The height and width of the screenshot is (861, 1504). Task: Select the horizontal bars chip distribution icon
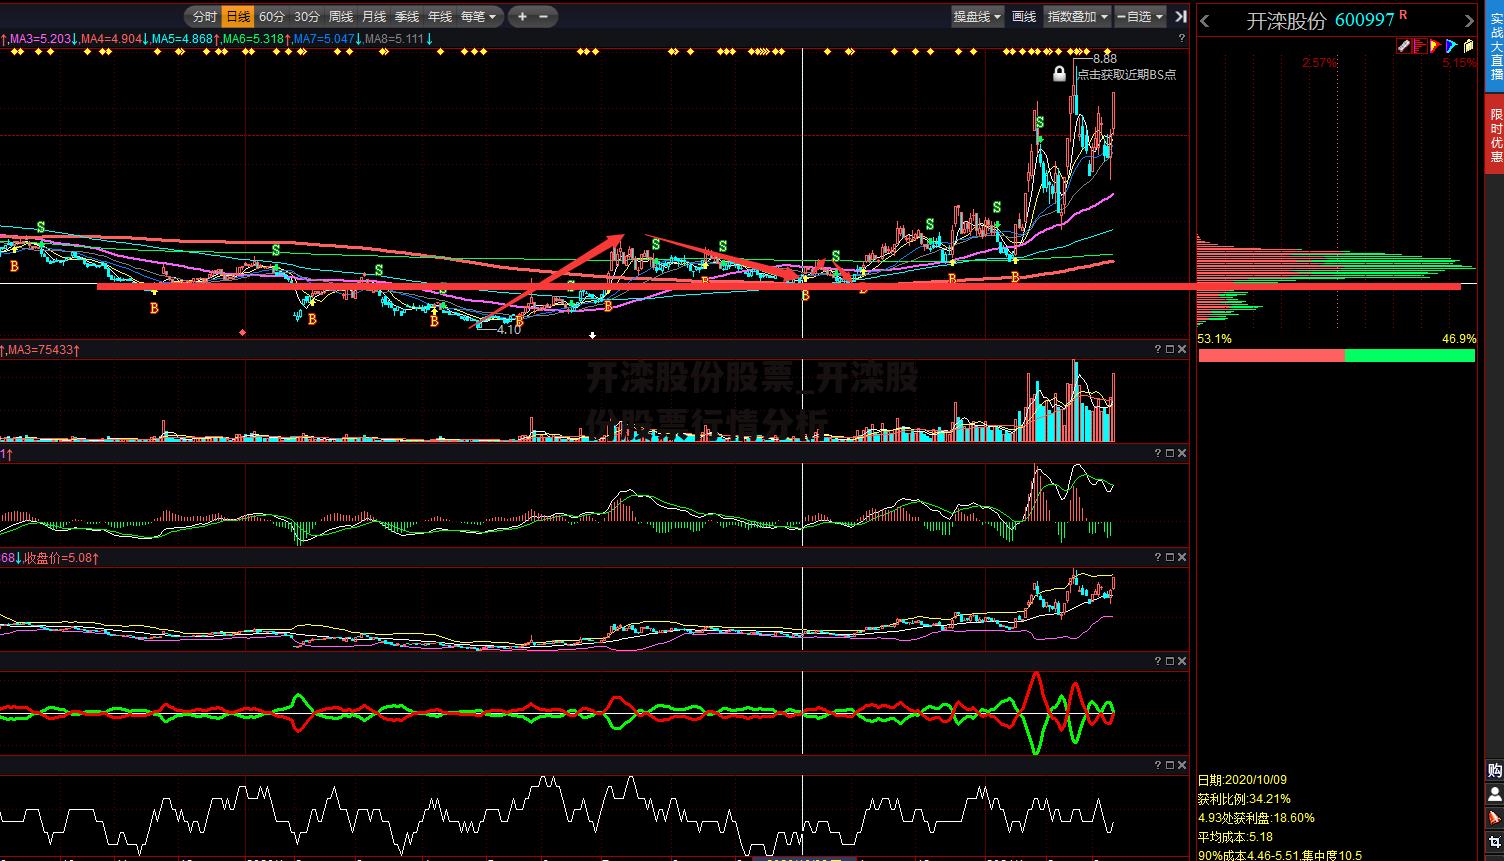[1419, 45]
